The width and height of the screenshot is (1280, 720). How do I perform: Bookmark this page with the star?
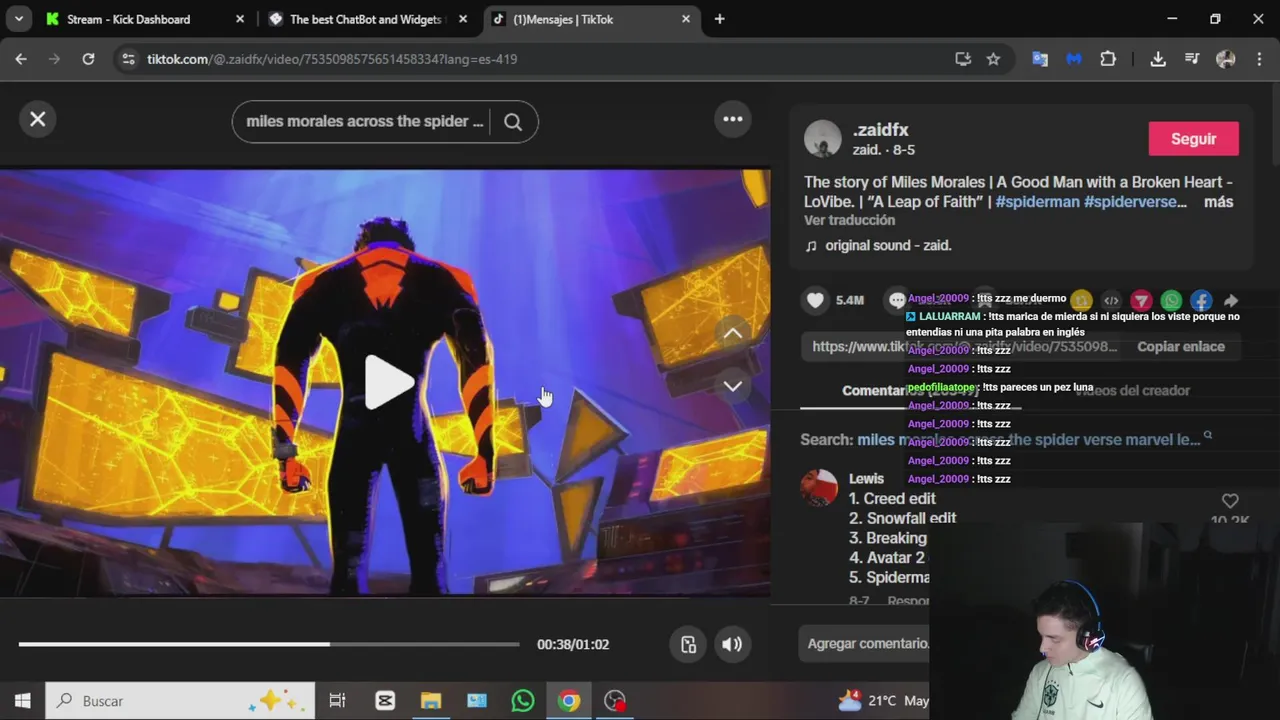[993, 59]
